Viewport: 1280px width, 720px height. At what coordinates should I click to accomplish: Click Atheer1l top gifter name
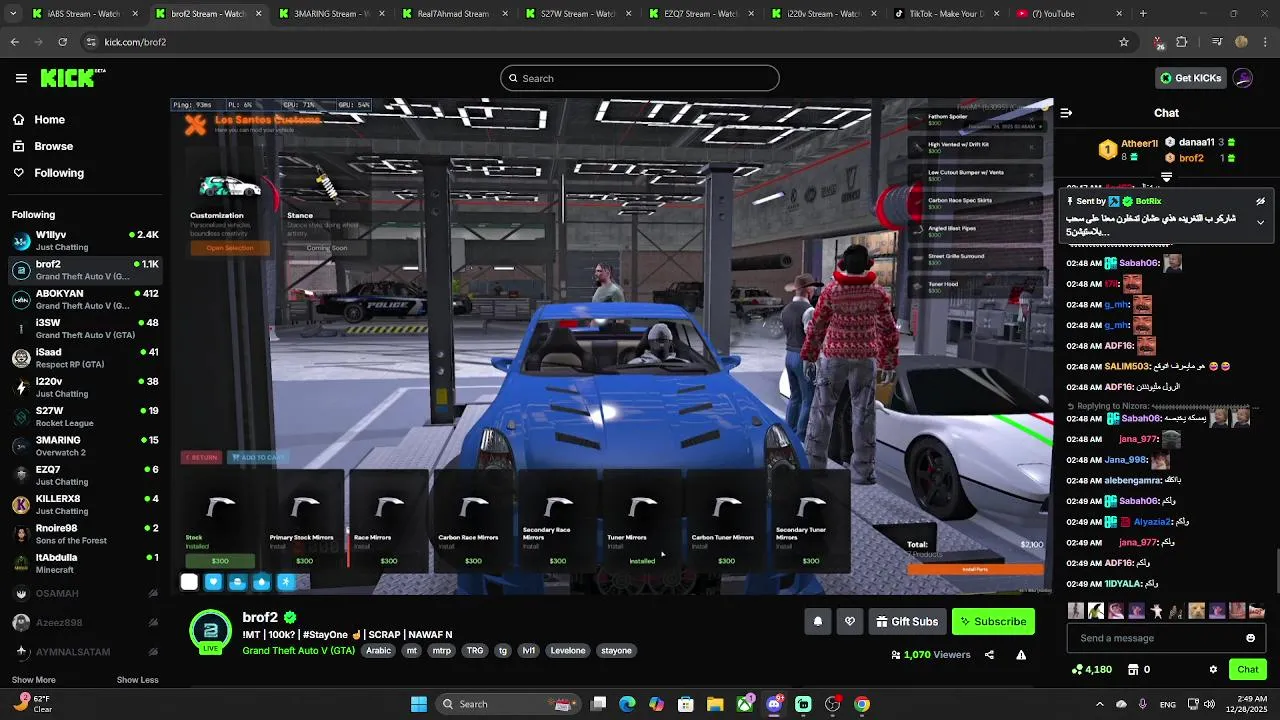coord(1139,144)
